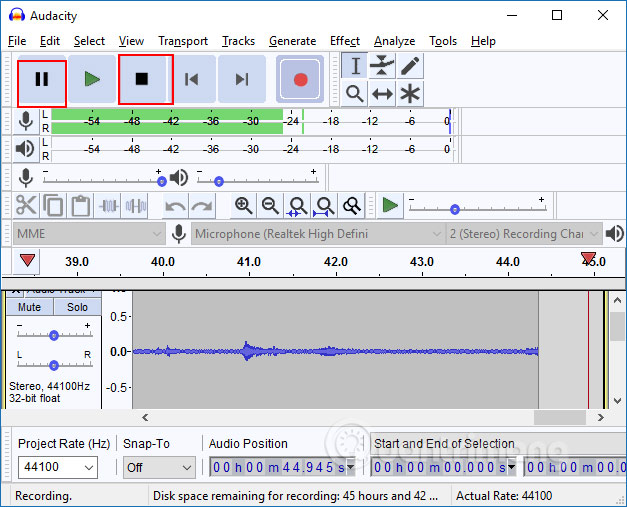Viewport: 627px width, 507px height.
Task: Click the red Record button
Action: tap(300, 80)
